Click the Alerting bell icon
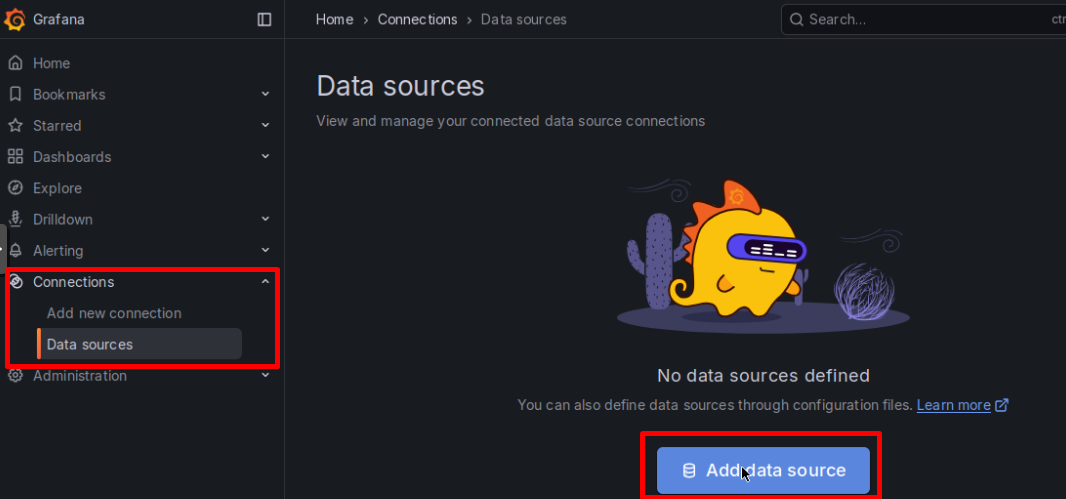This screenshot has width=1066, height=499. coord(15,251)
